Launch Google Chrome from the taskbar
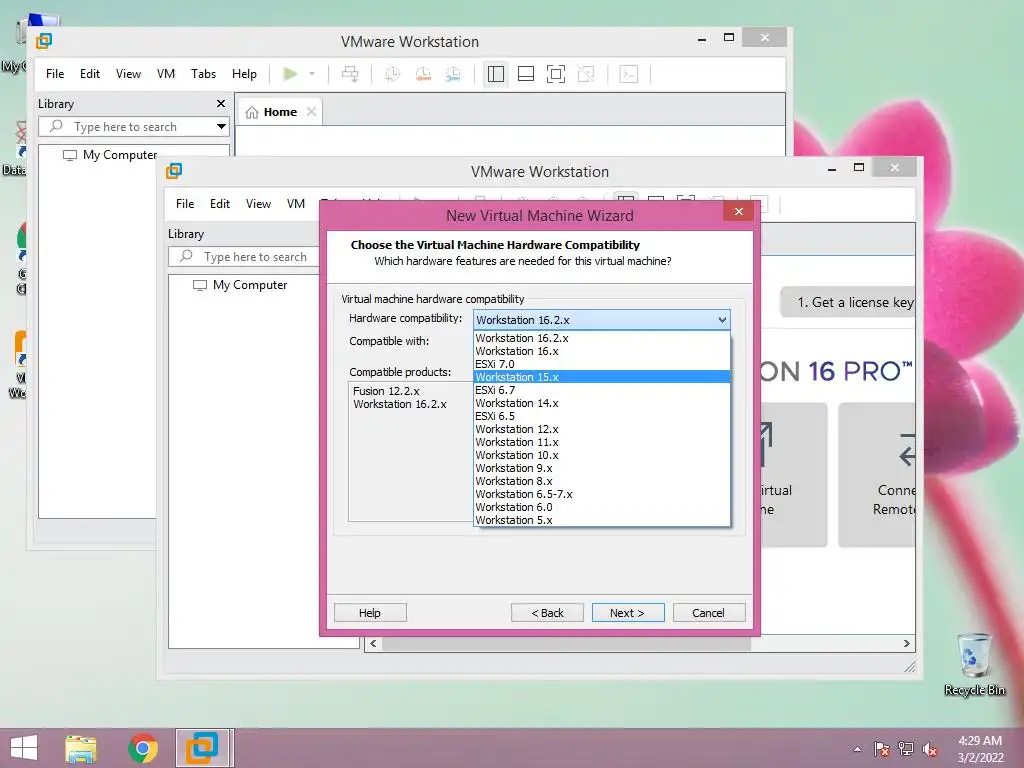 (143, 748)
